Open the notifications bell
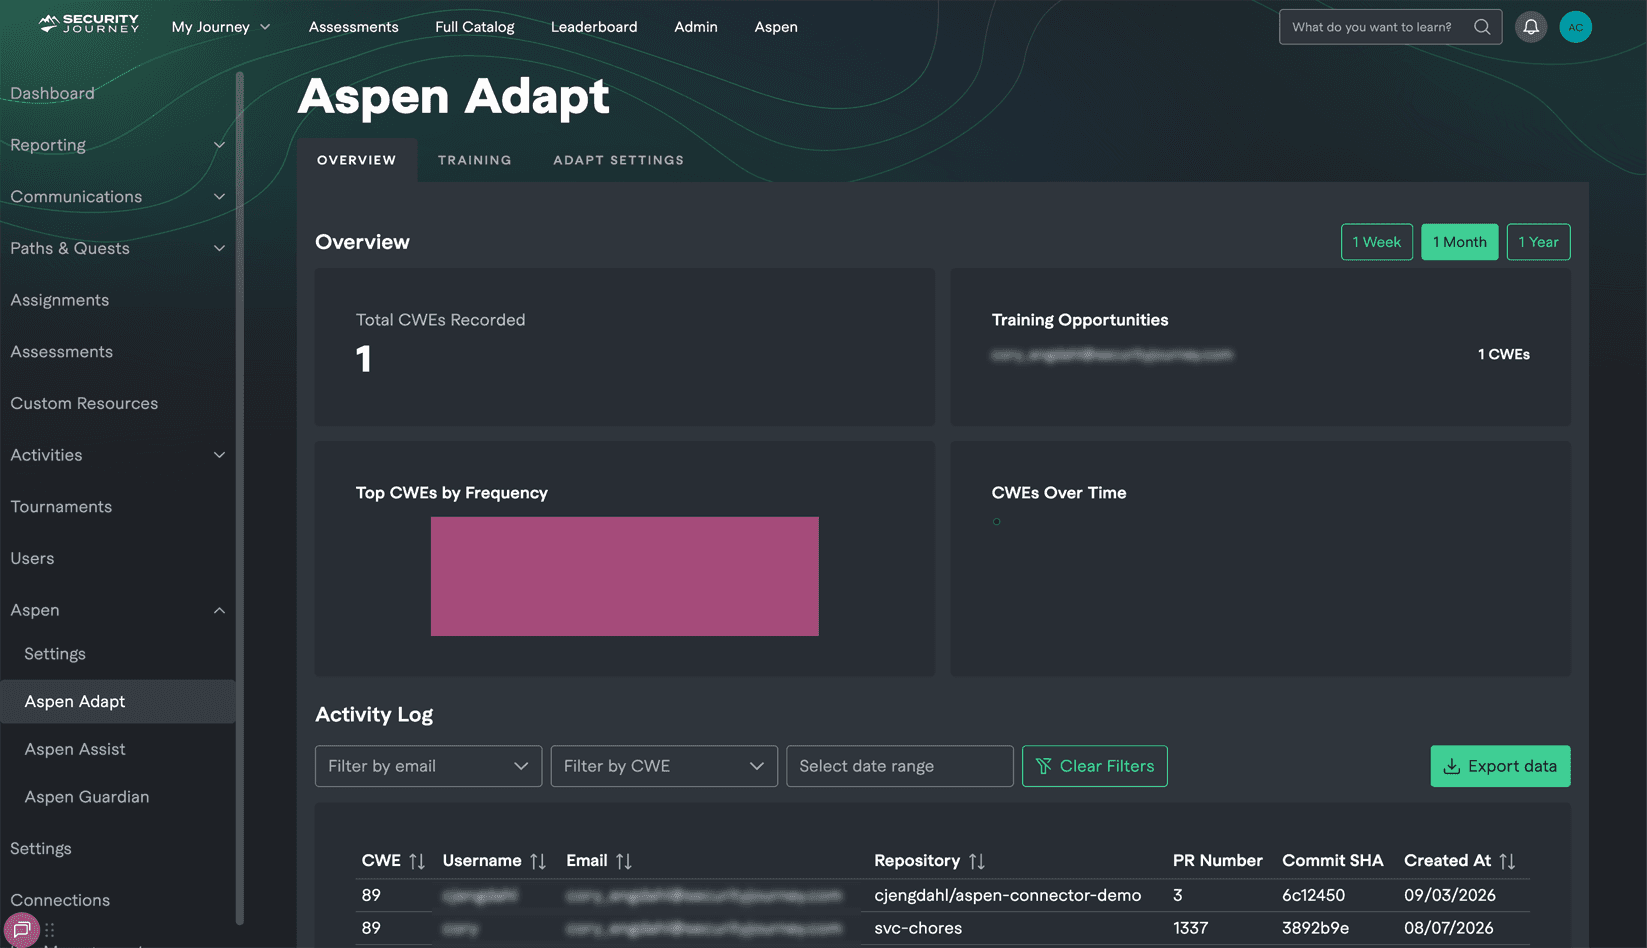The width and height of the screenshot is (1647, 948). 1530,27
